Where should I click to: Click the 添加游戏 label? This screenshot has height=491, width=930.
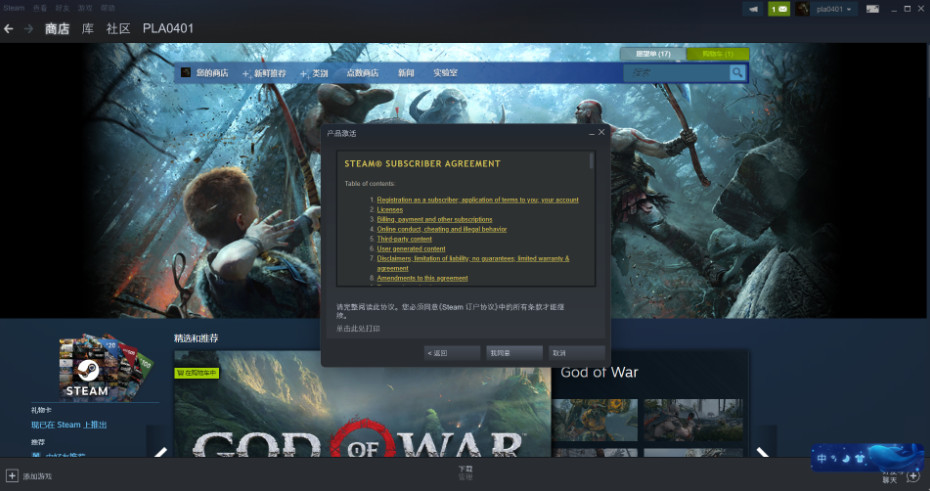(37, 476)
